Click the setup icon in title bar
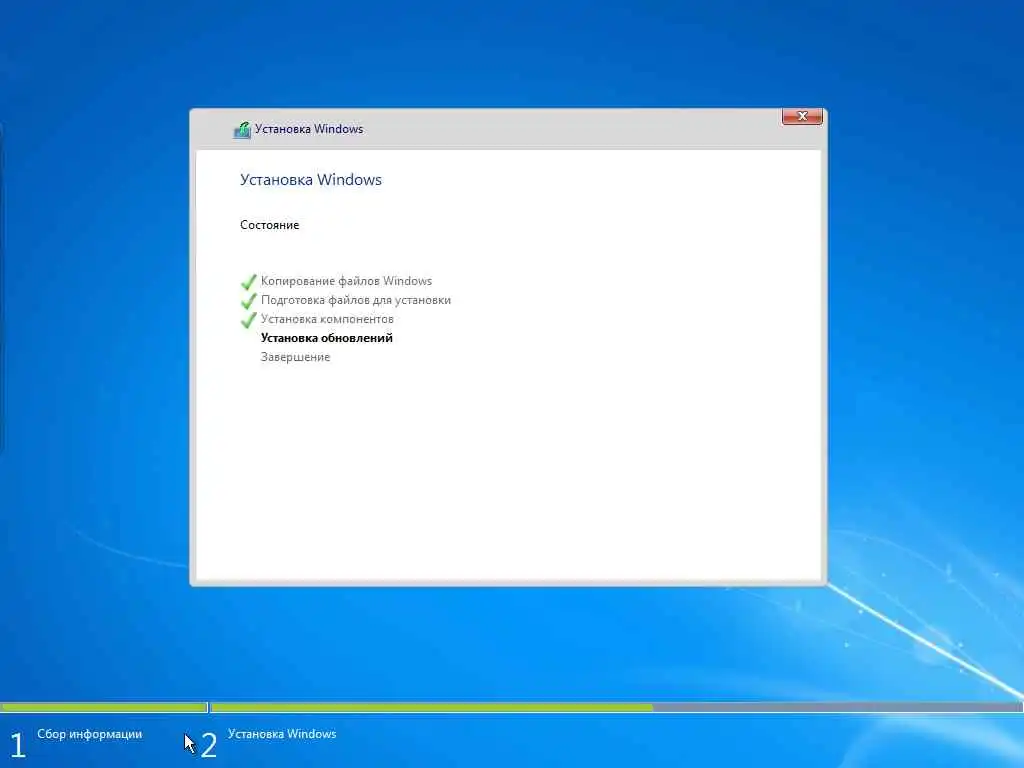The height and width of the screenshot is (768, 1024). coord(242,130)
